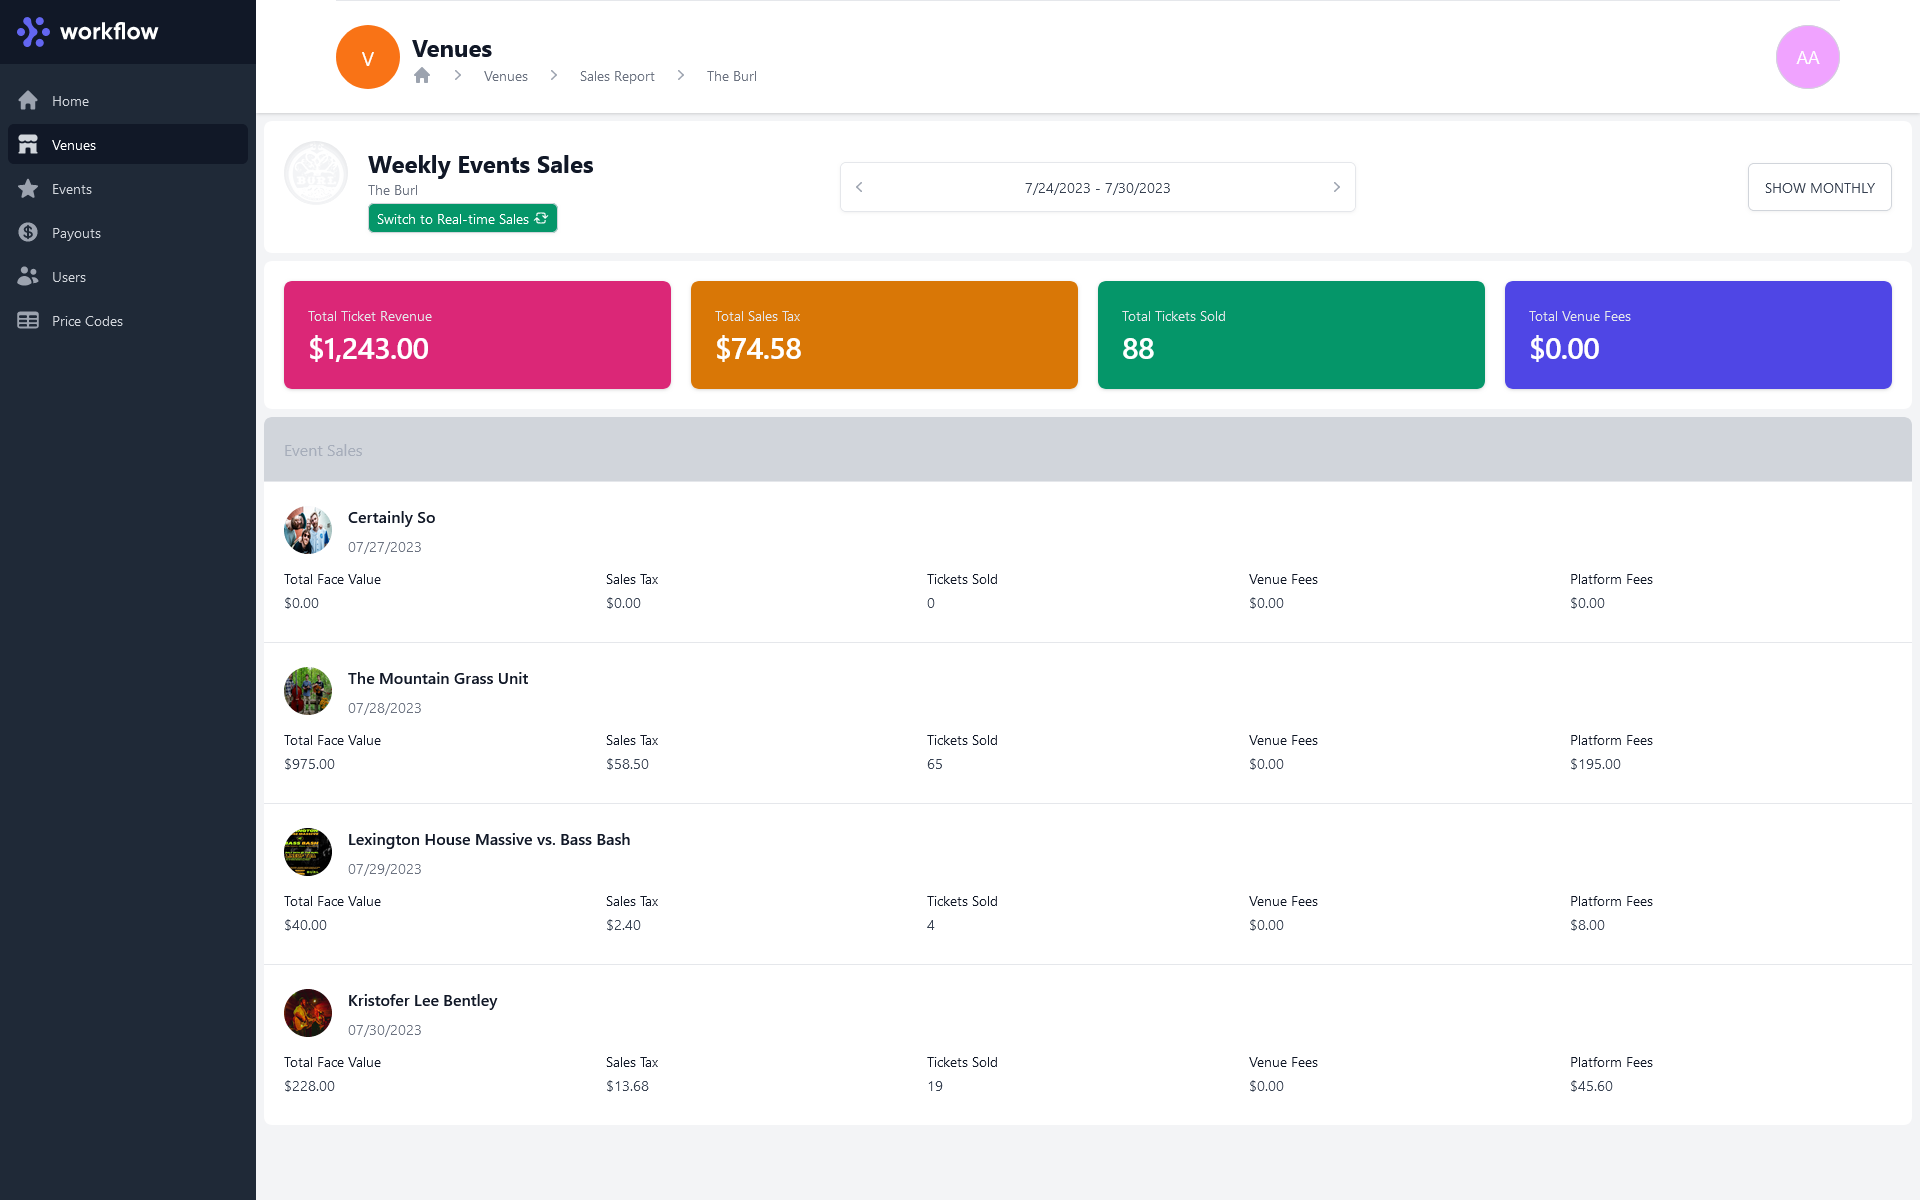Go to previous week with left chevron
The image size is (1920, 1200).
(859, 187)
